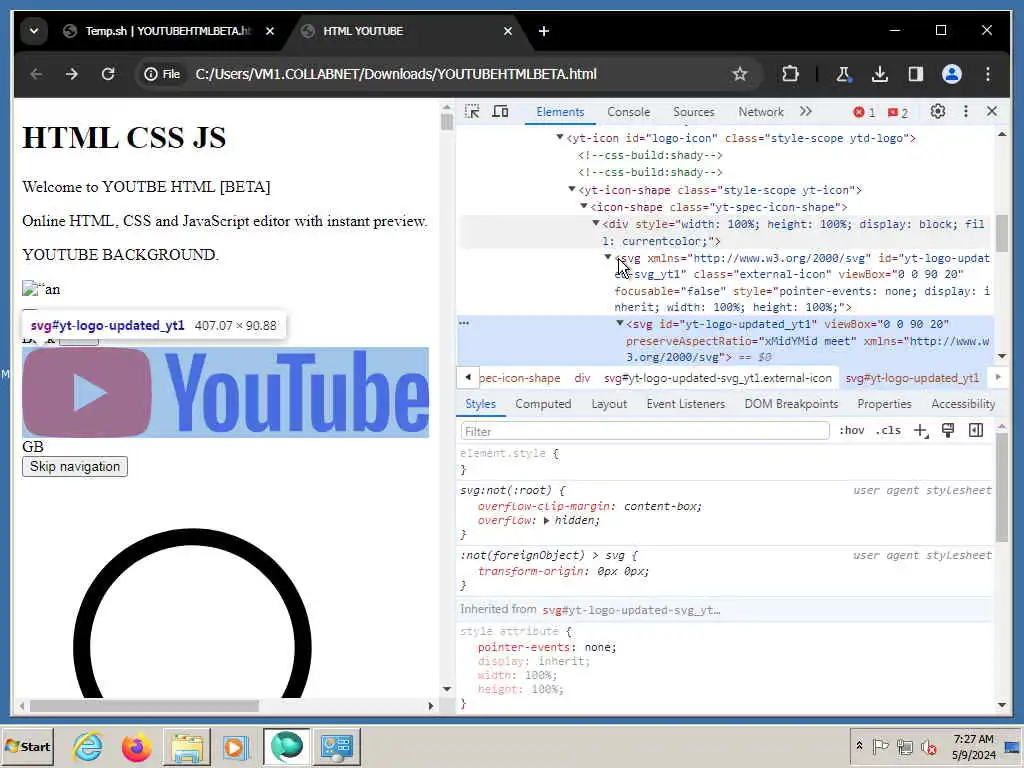1024x768 pixels.
Task: Collapse the selected svg yt-logo-updated_yt1 node
Action: point(620,323)
